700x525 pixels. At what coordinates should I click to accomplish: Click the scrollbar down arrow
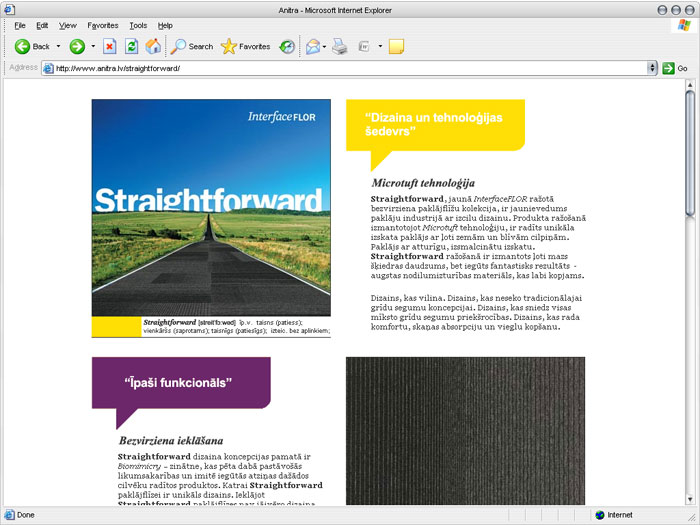pos(690,500)
